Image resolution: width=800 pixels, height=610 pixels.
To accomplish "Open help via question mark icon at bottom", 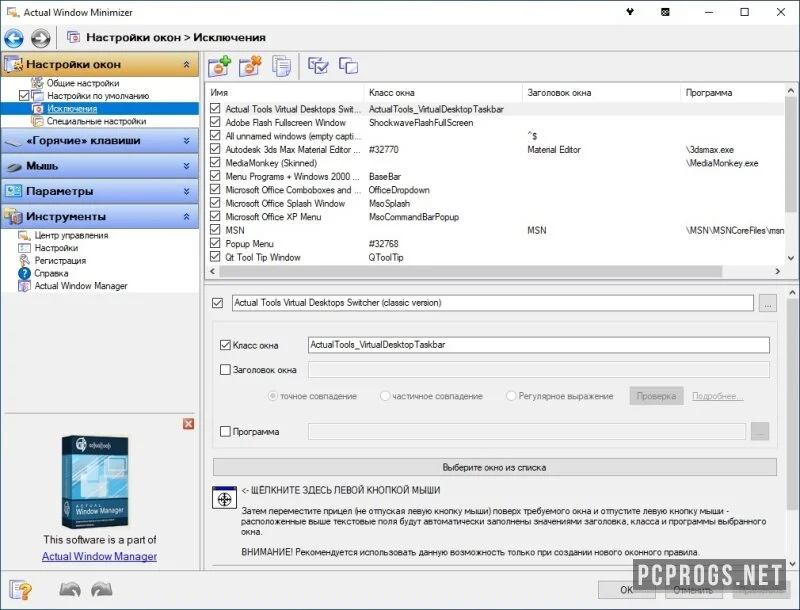I will pos(20,590).
